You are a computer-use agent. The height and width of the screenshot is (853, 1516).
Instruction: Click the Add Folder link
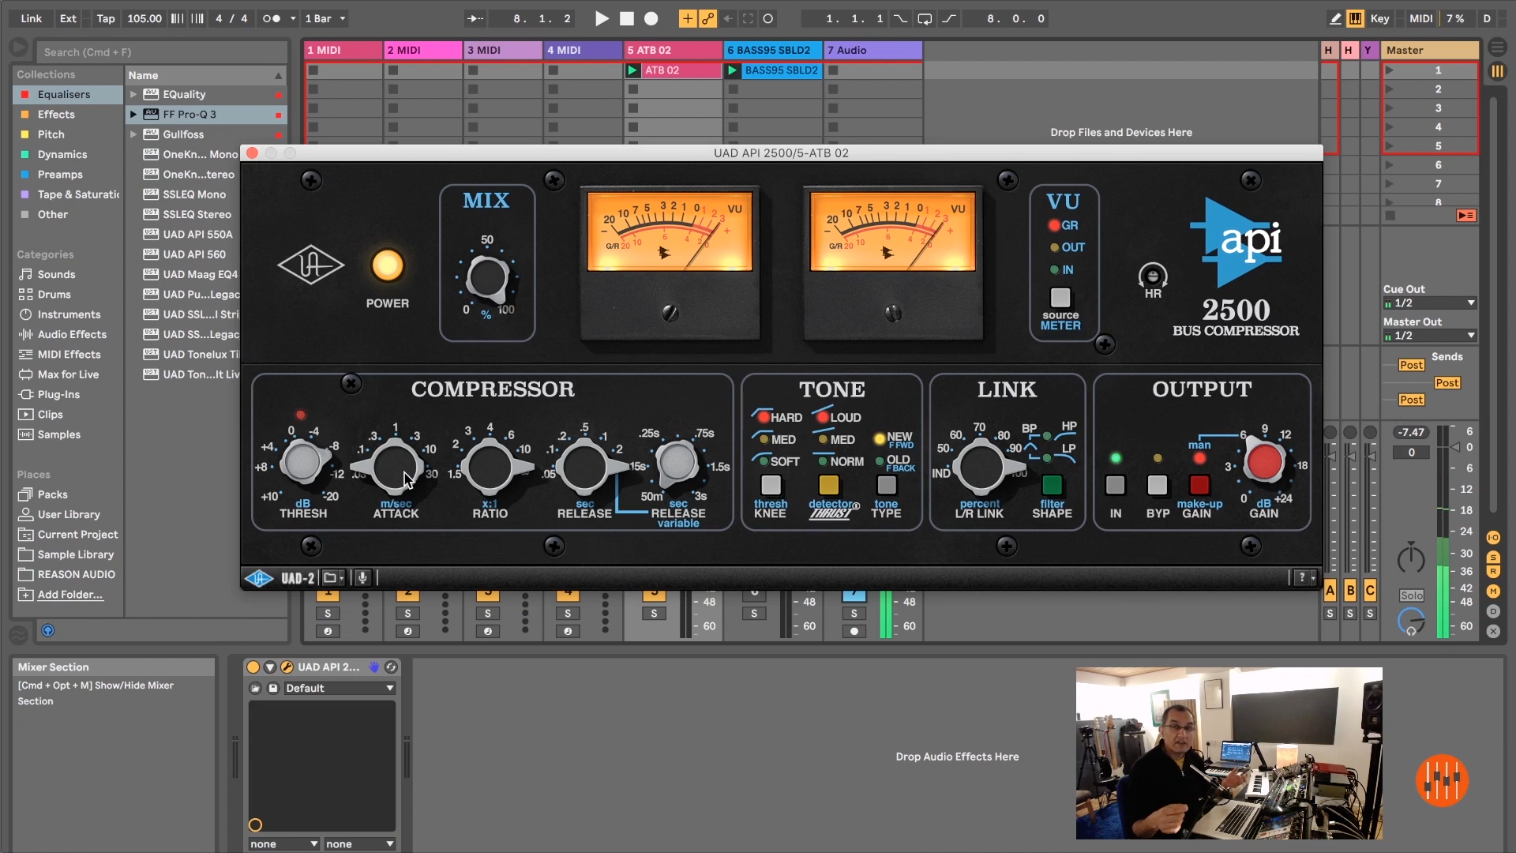click(x=70, y=594)
